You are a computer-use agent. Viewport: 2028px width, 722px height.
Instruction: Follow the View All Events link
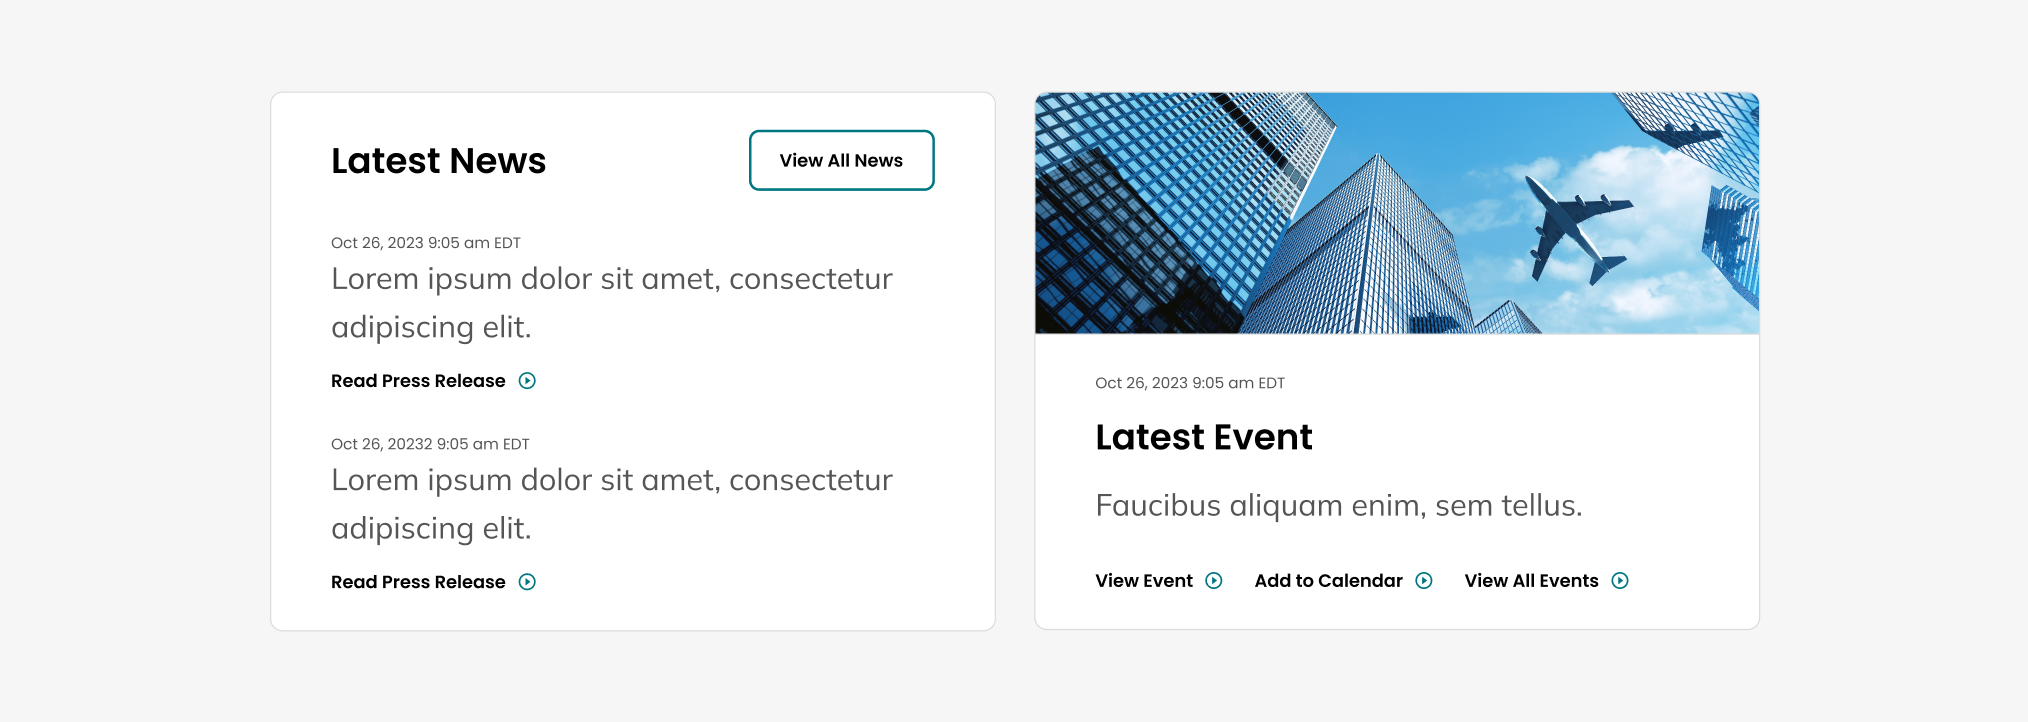1531,581
